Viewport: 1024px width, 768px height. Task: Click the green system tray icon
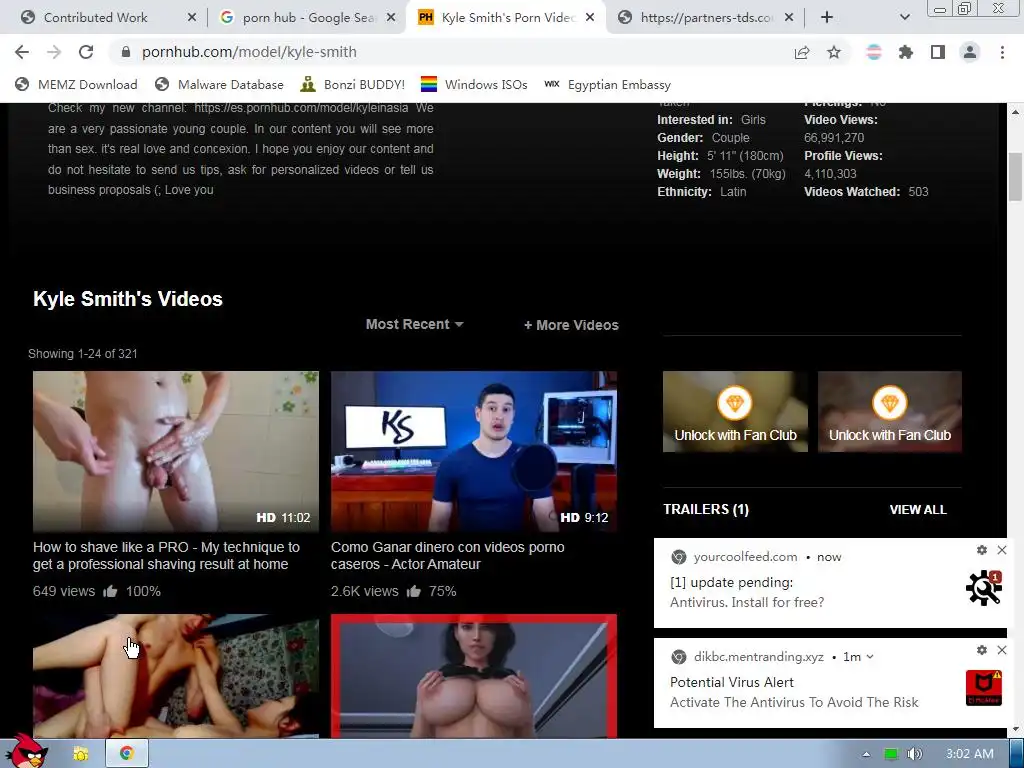tap(891, 754)
